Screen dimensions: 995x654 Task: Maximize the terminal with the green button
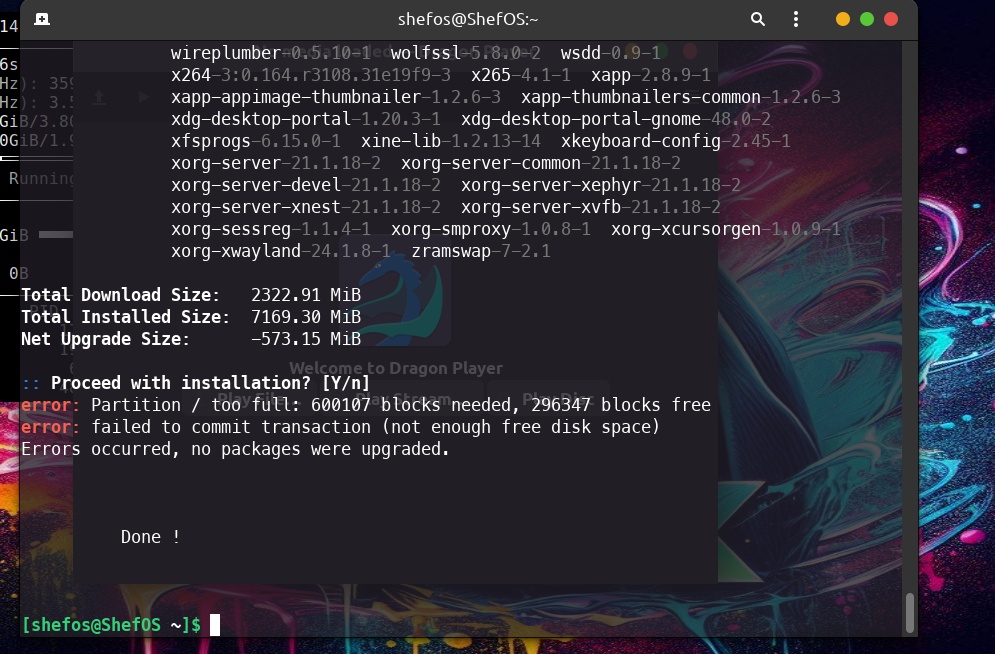tap(867, 19)
